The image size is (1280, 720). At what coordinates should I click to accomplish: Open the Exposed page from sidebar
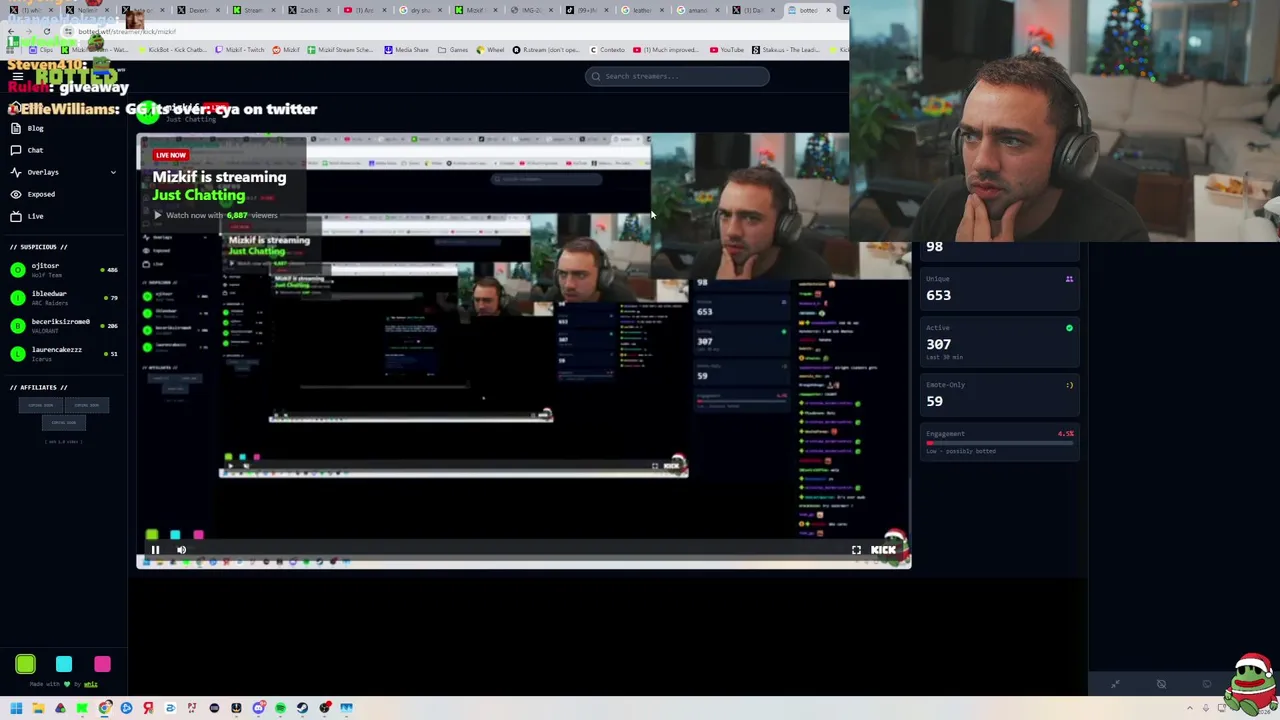click(64, 194)
